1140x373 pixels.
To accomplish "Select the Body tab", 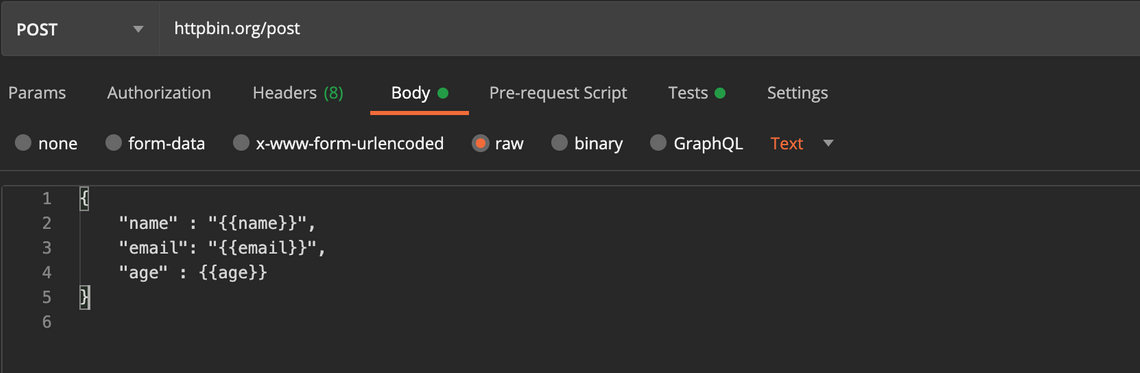I will [x=420, y=93].
